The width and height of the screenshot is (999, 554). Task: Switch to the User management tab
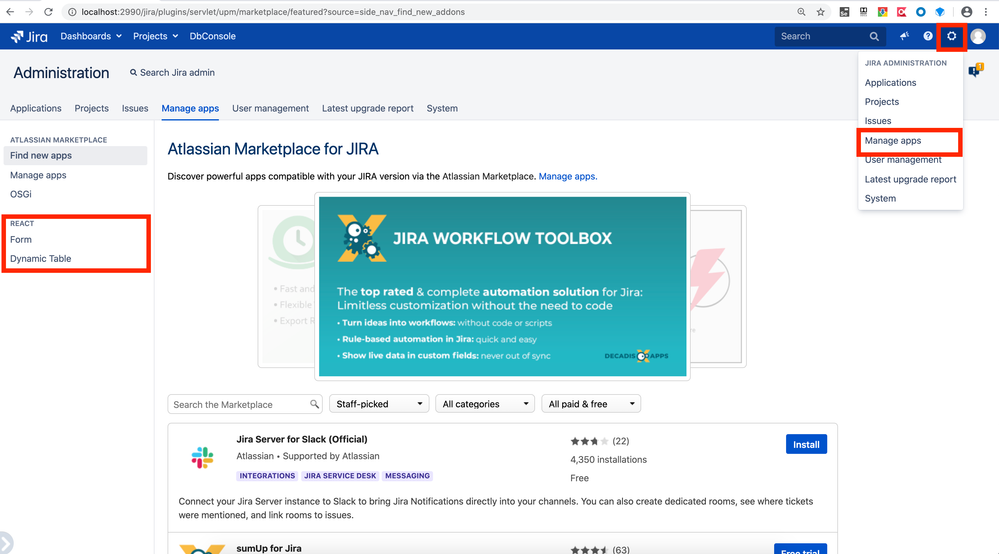270,108
